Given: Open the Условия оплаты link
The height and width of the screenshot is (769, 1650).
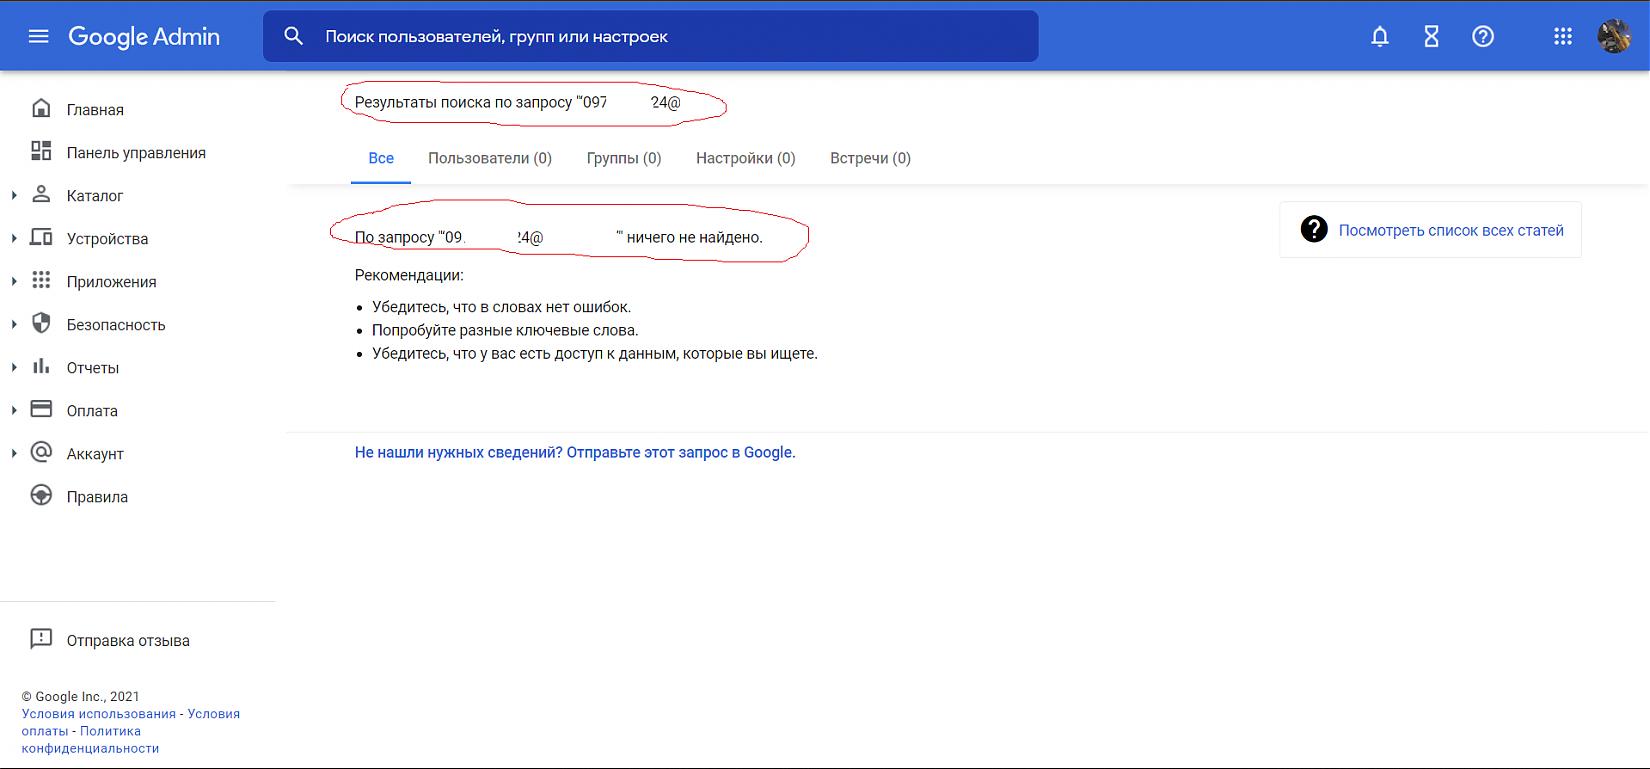Looking at the screenshot, I should (131, 722).
